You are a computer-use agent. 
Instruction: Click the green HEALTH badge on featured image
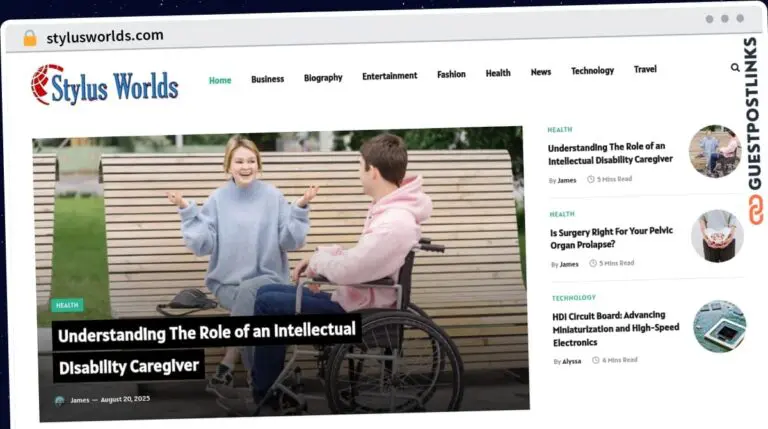(x=67, y=305)
